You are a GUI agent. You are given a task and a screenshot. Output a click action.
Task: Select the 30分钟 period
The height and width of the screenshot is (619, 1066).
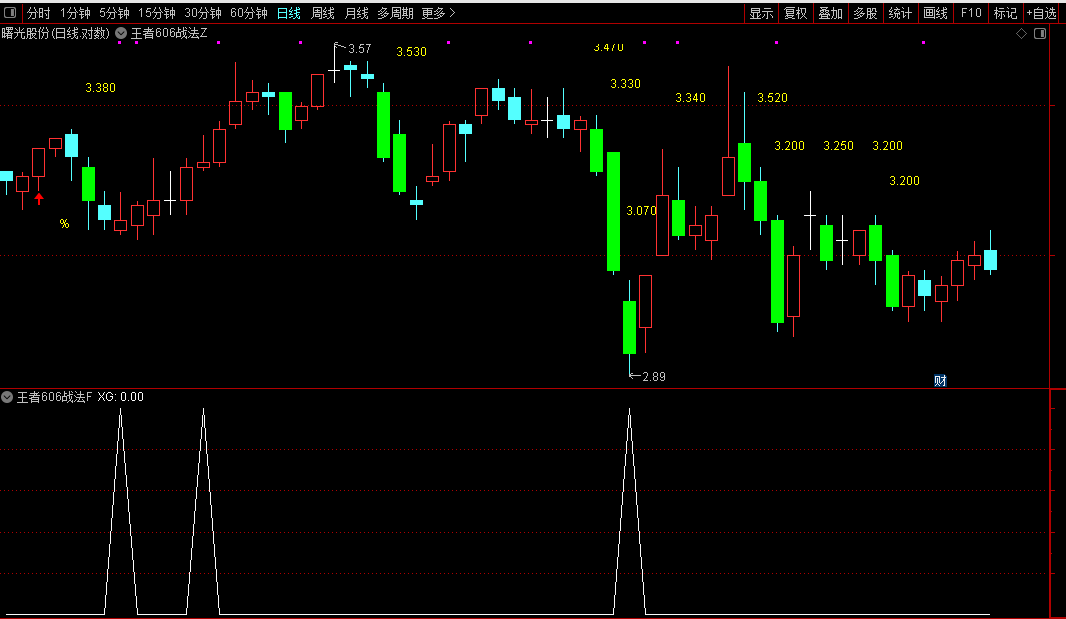coord(203,13)
